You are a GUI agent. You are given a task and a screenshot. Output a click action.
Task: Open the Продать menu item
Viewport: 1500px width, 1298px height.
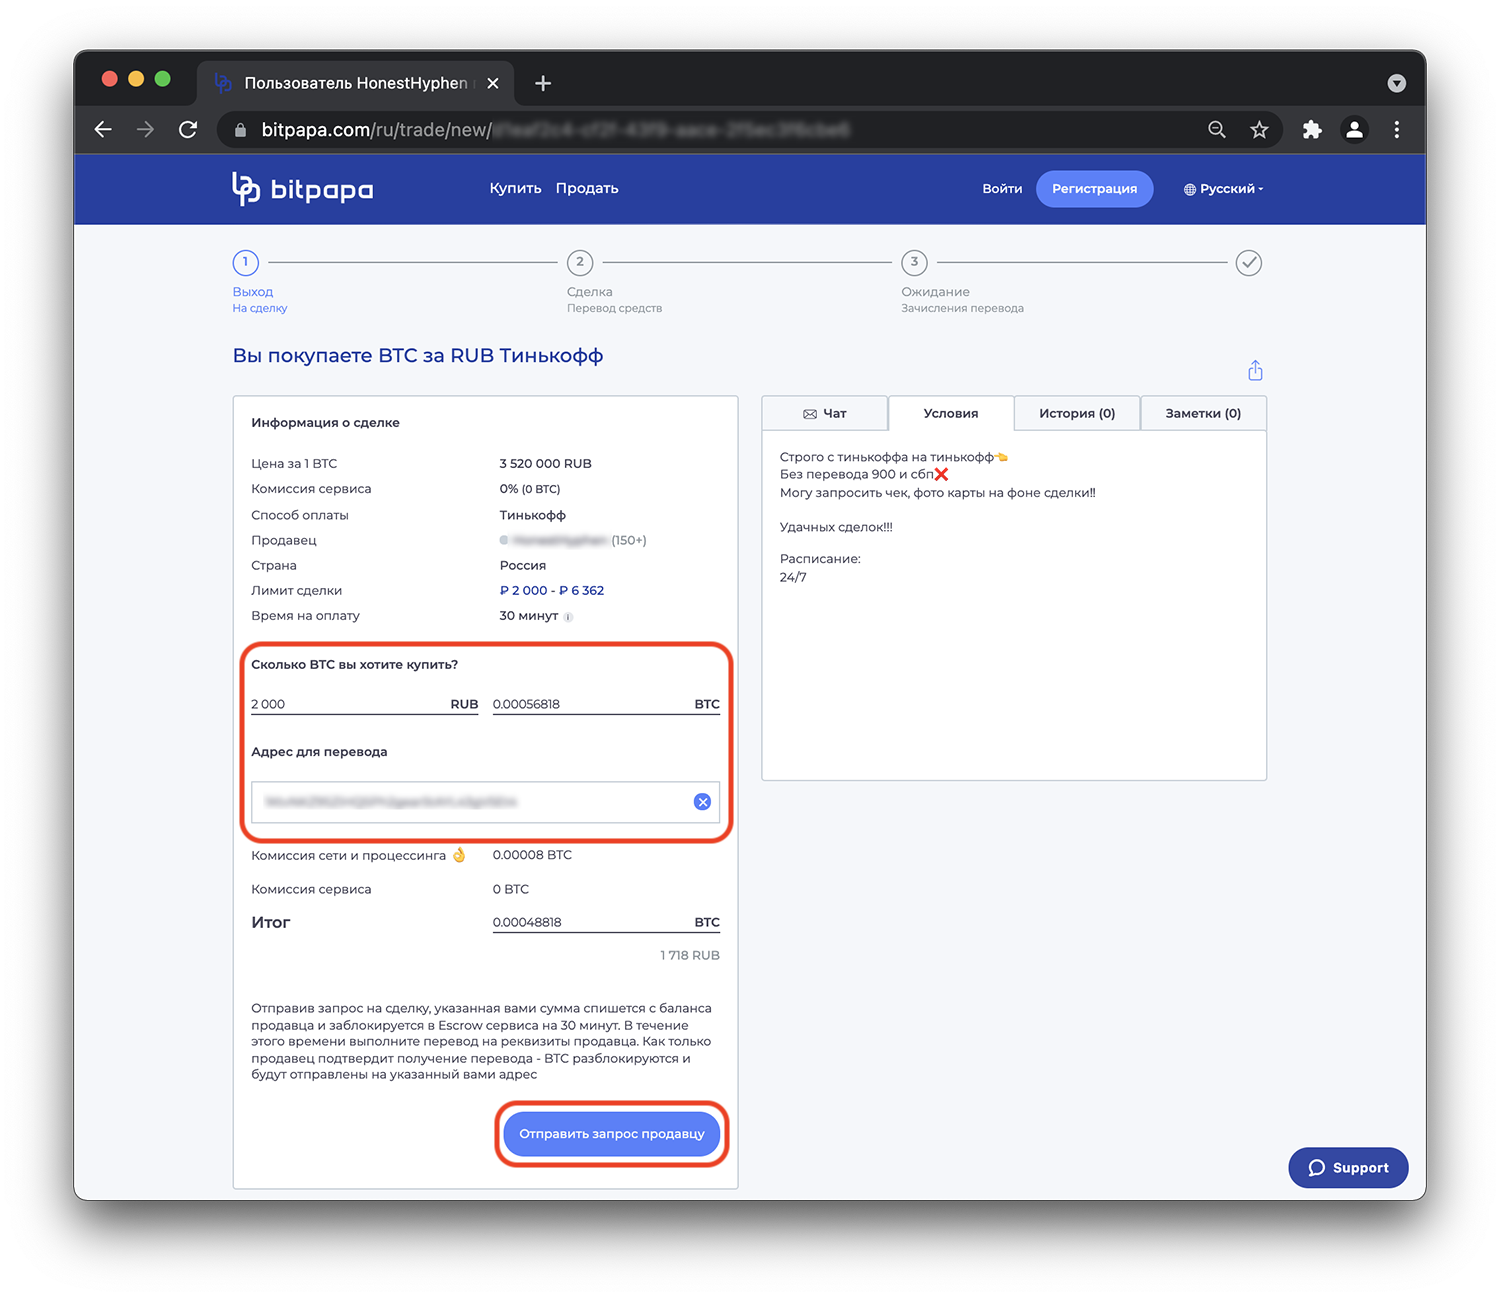587,188
